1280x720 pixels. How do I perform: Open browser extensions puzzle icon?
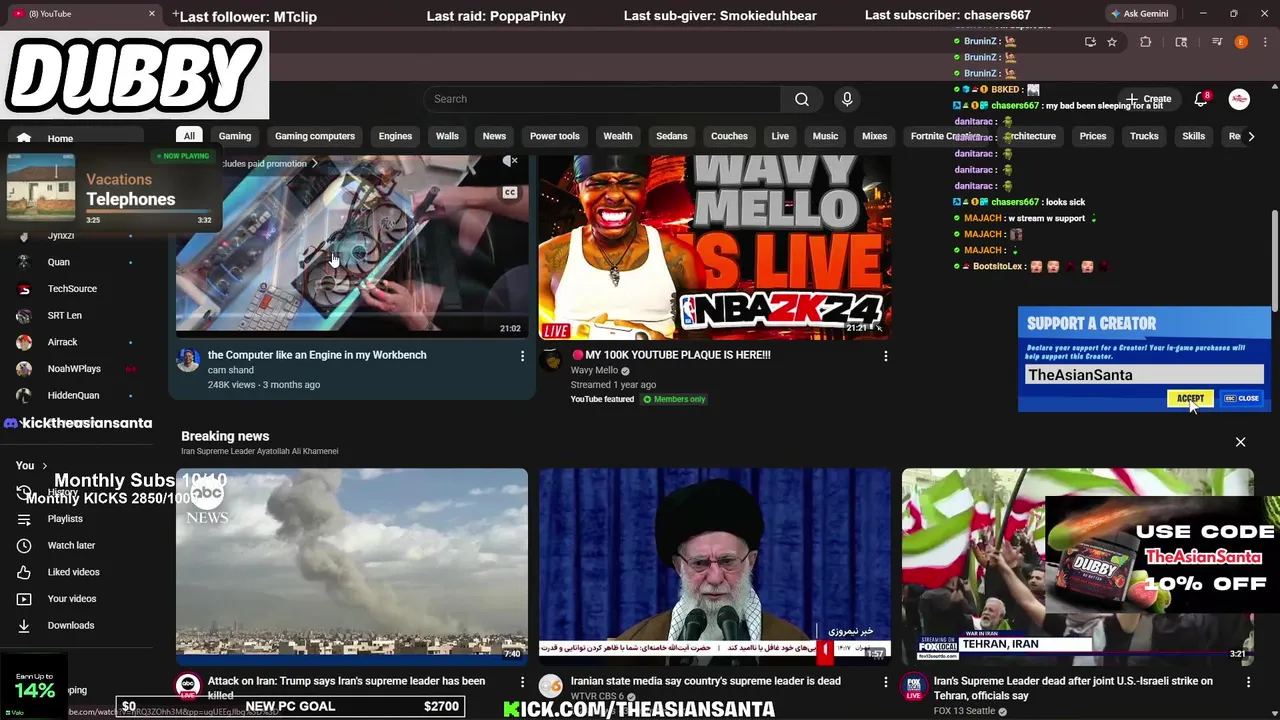1146,42
